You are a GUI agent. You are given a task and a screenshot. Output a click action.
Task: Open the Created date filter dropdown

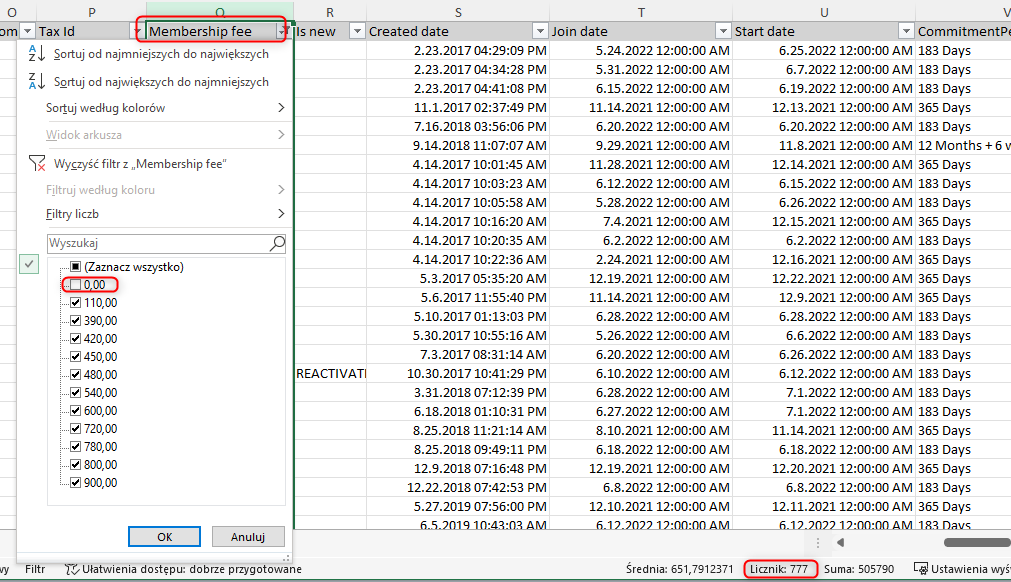(540, 32)
